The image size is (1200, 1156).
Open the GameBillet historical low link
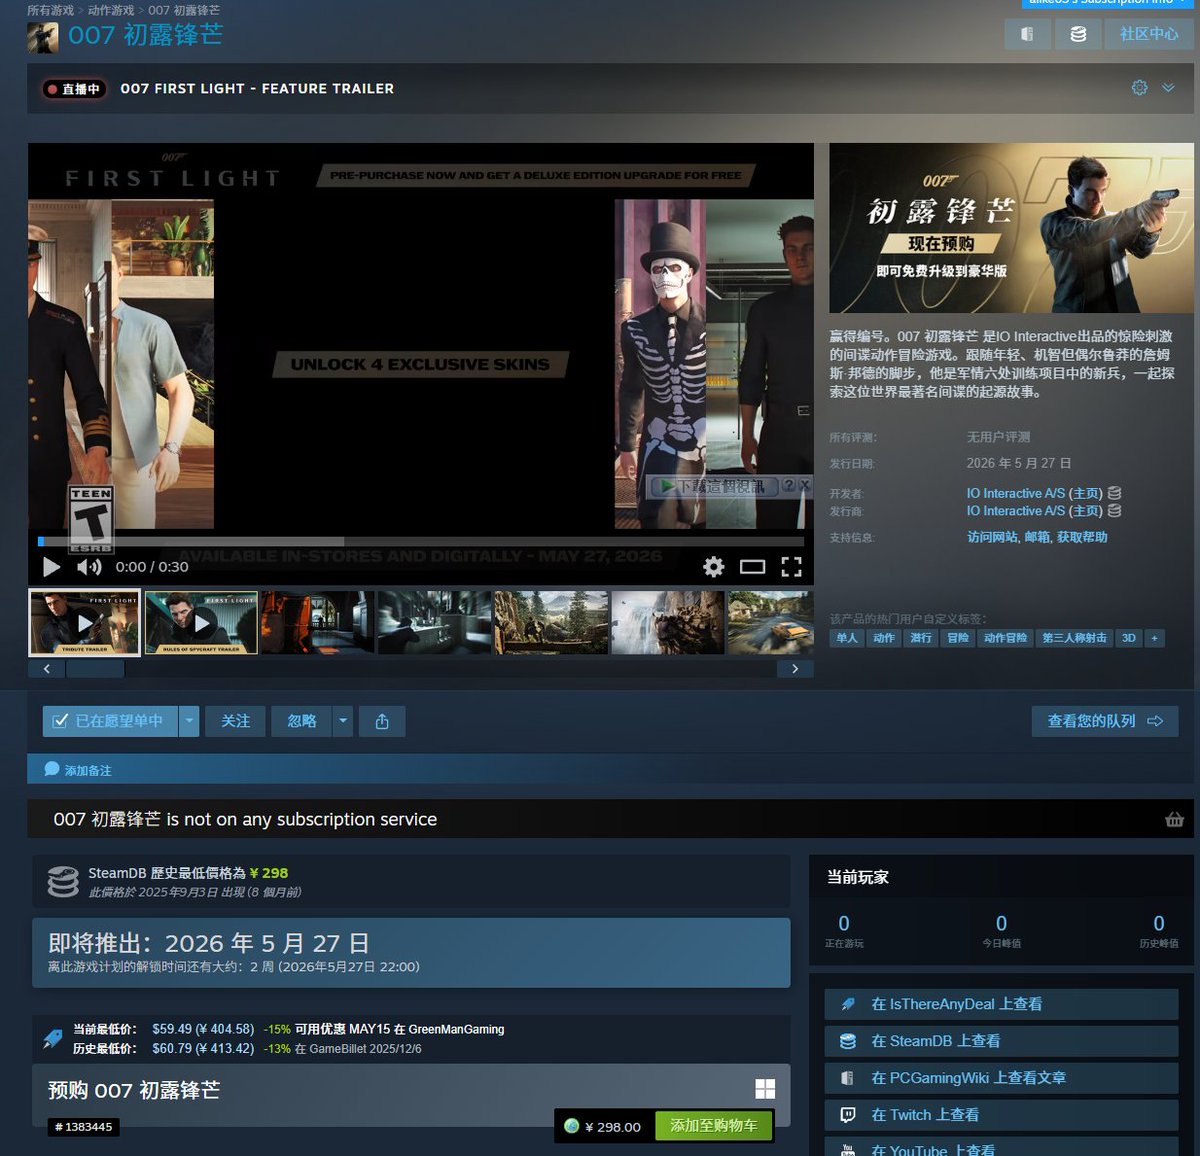tap(340, 1049)
